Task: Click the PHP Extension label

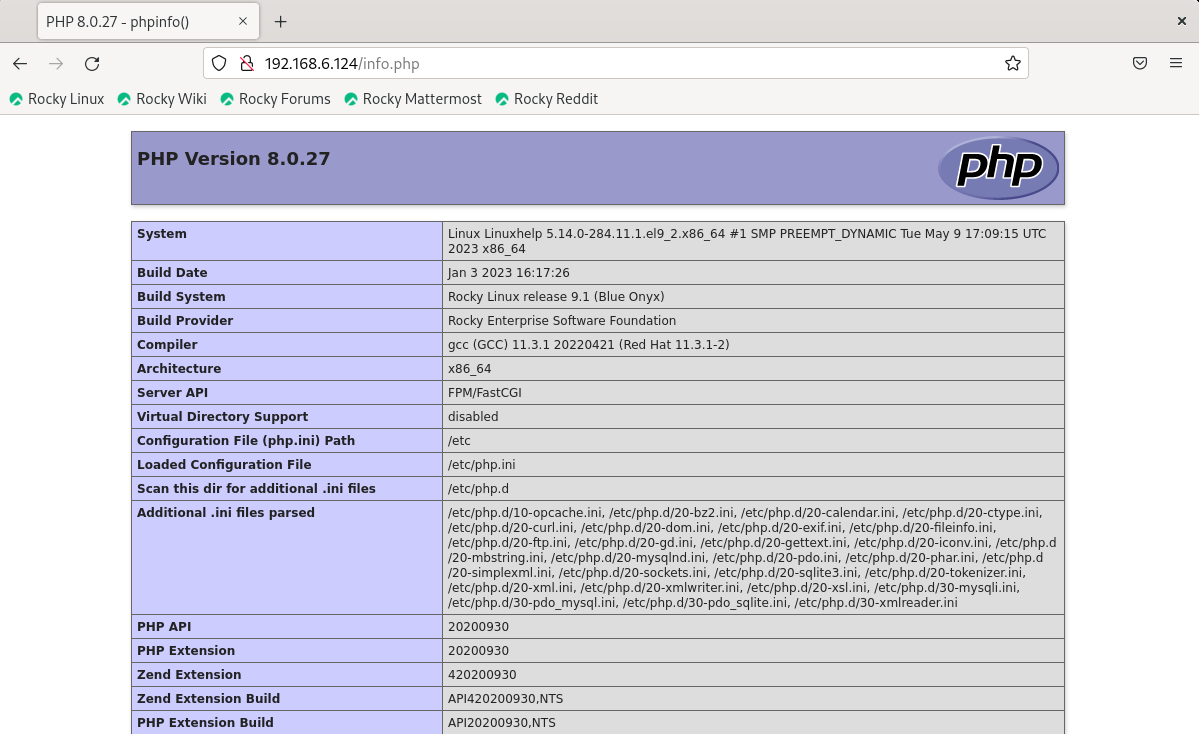Action: pos(186,650)
